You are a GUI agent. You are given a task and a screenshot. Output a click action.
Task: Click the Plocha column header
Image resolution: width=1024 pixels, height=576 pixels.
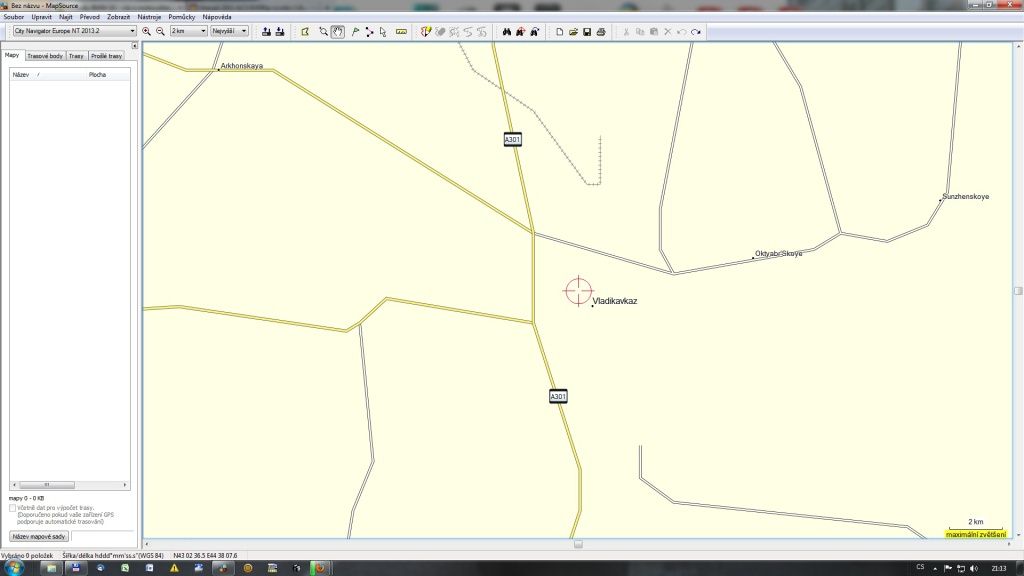pos(97,75)
